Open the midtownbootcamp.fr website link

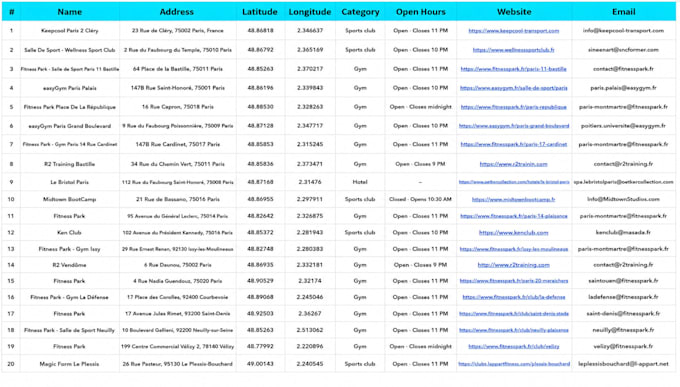click(x=513, y=200)
